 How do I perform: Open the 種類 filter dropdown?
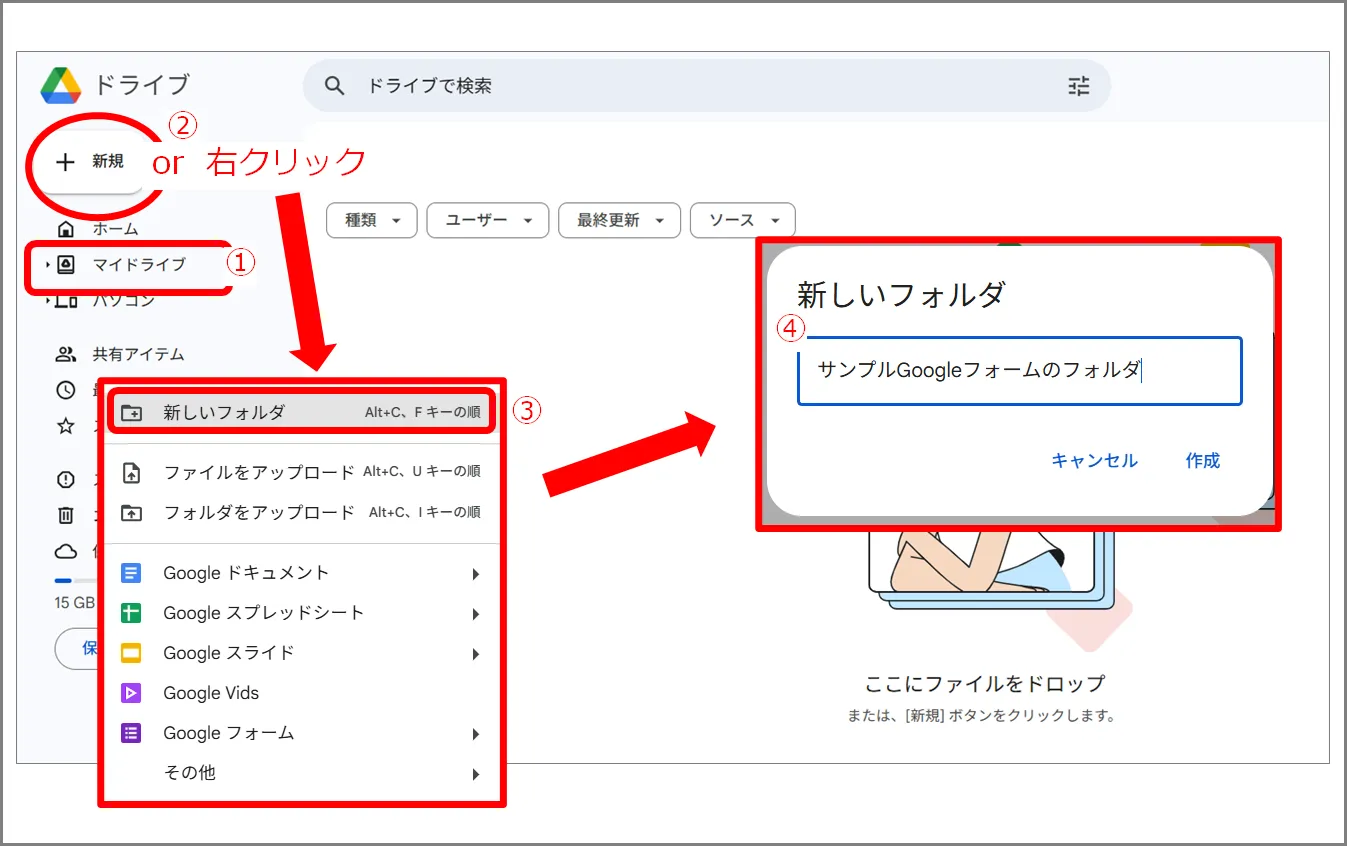(371, 220)
